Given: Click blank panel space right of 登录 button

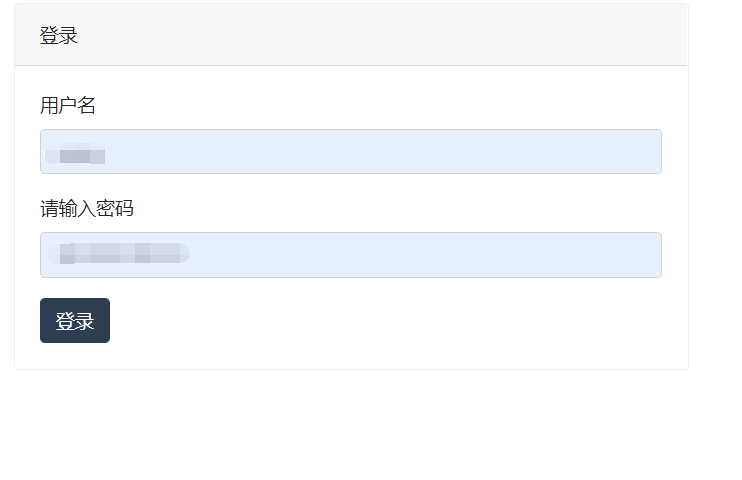Looking at the screenshot, I should click(400, 321).
